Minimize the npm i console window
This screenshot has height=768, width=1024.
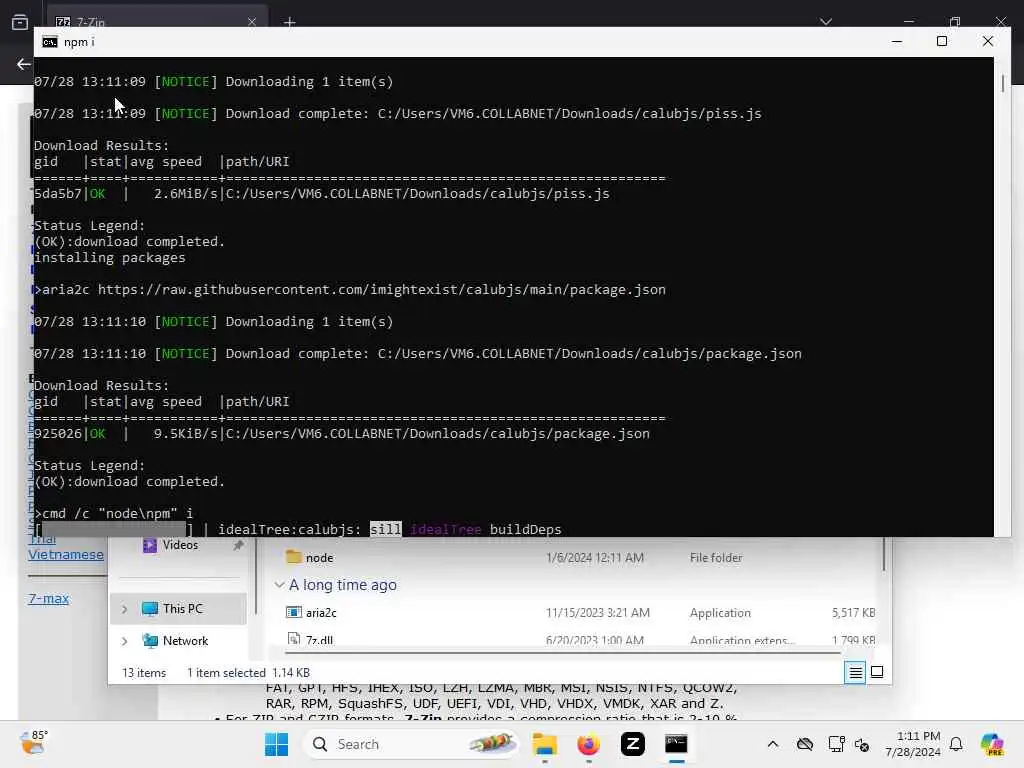point(897,41)
